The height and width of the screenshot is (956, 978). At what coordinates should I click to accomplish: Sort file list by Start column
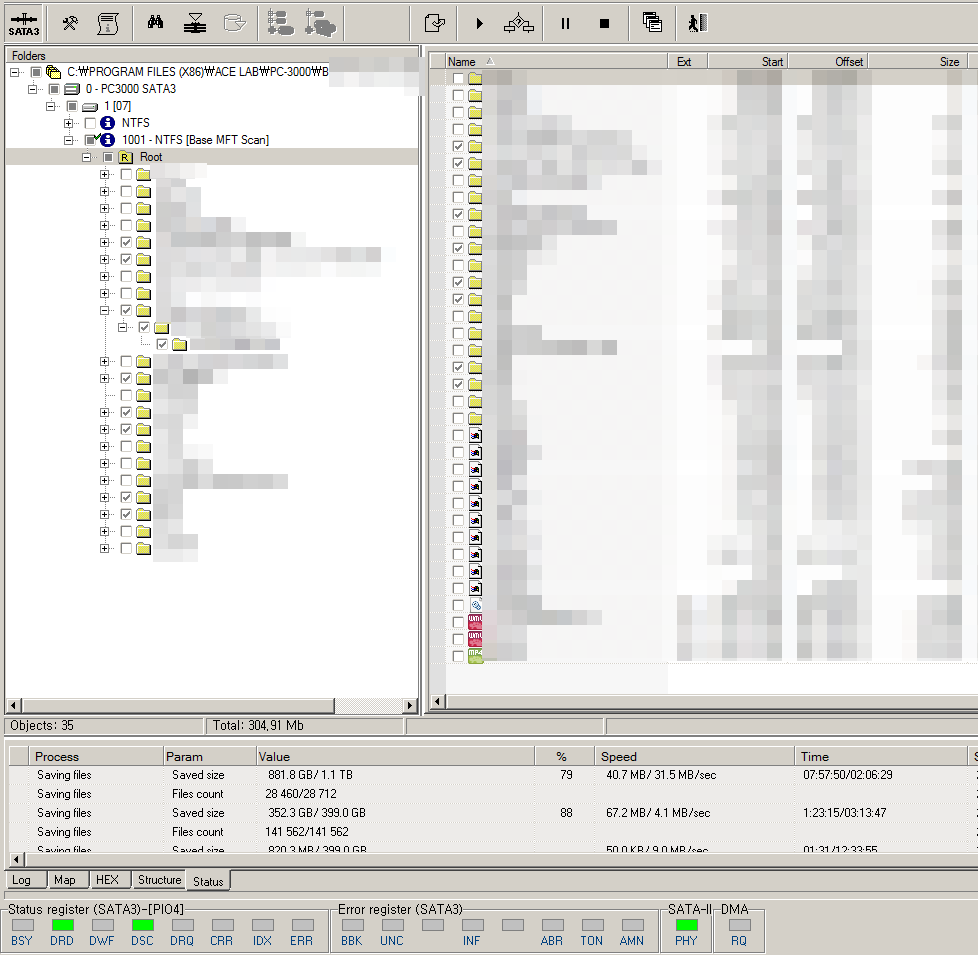coord(748,62)
